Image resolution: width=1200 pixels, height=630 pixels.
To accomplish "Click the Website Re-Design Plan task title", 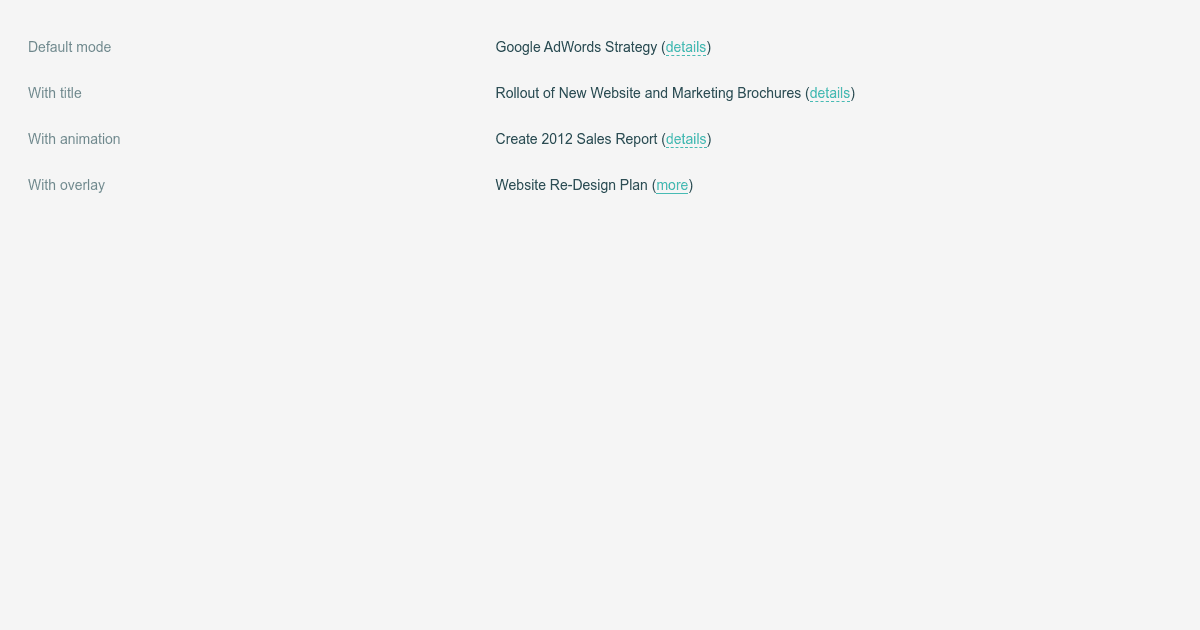I will 570,185.
